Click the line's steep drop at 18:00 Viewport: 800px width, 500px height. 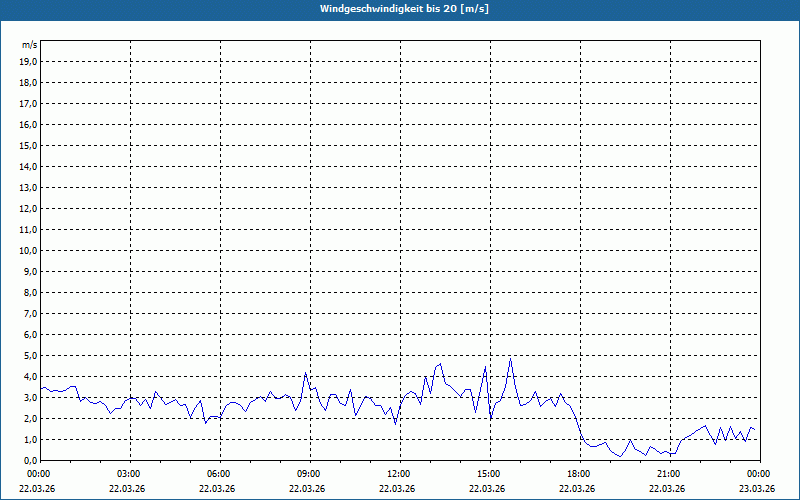[578, 428]
